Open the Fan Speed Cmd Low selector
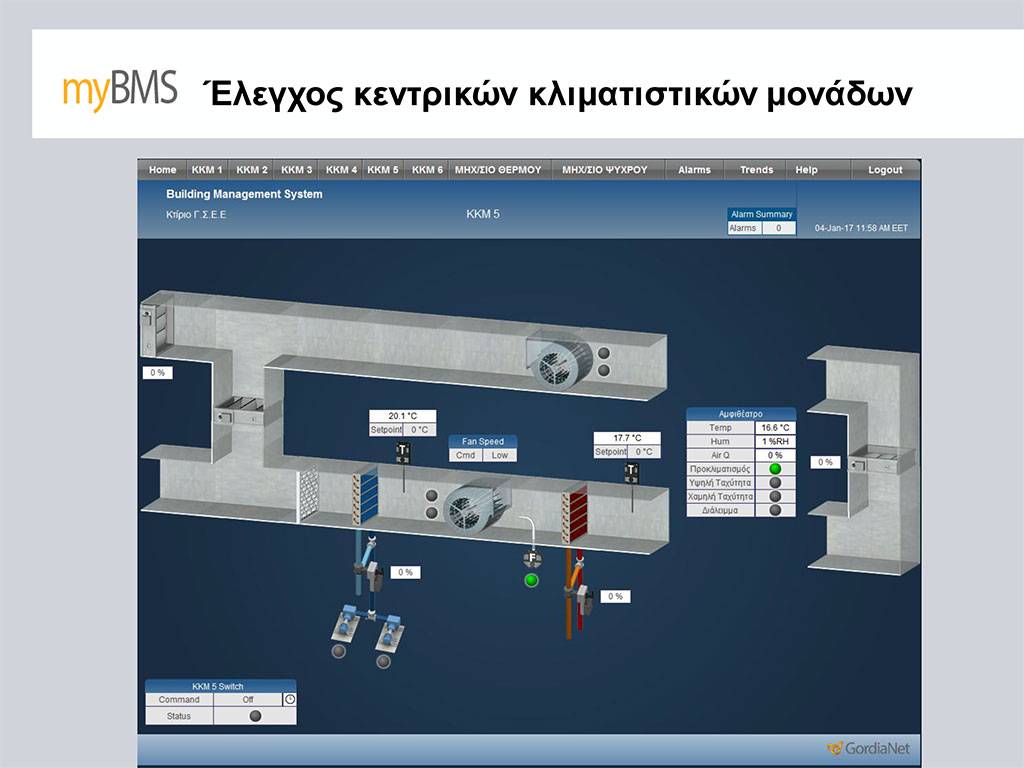 click(499, 455)
